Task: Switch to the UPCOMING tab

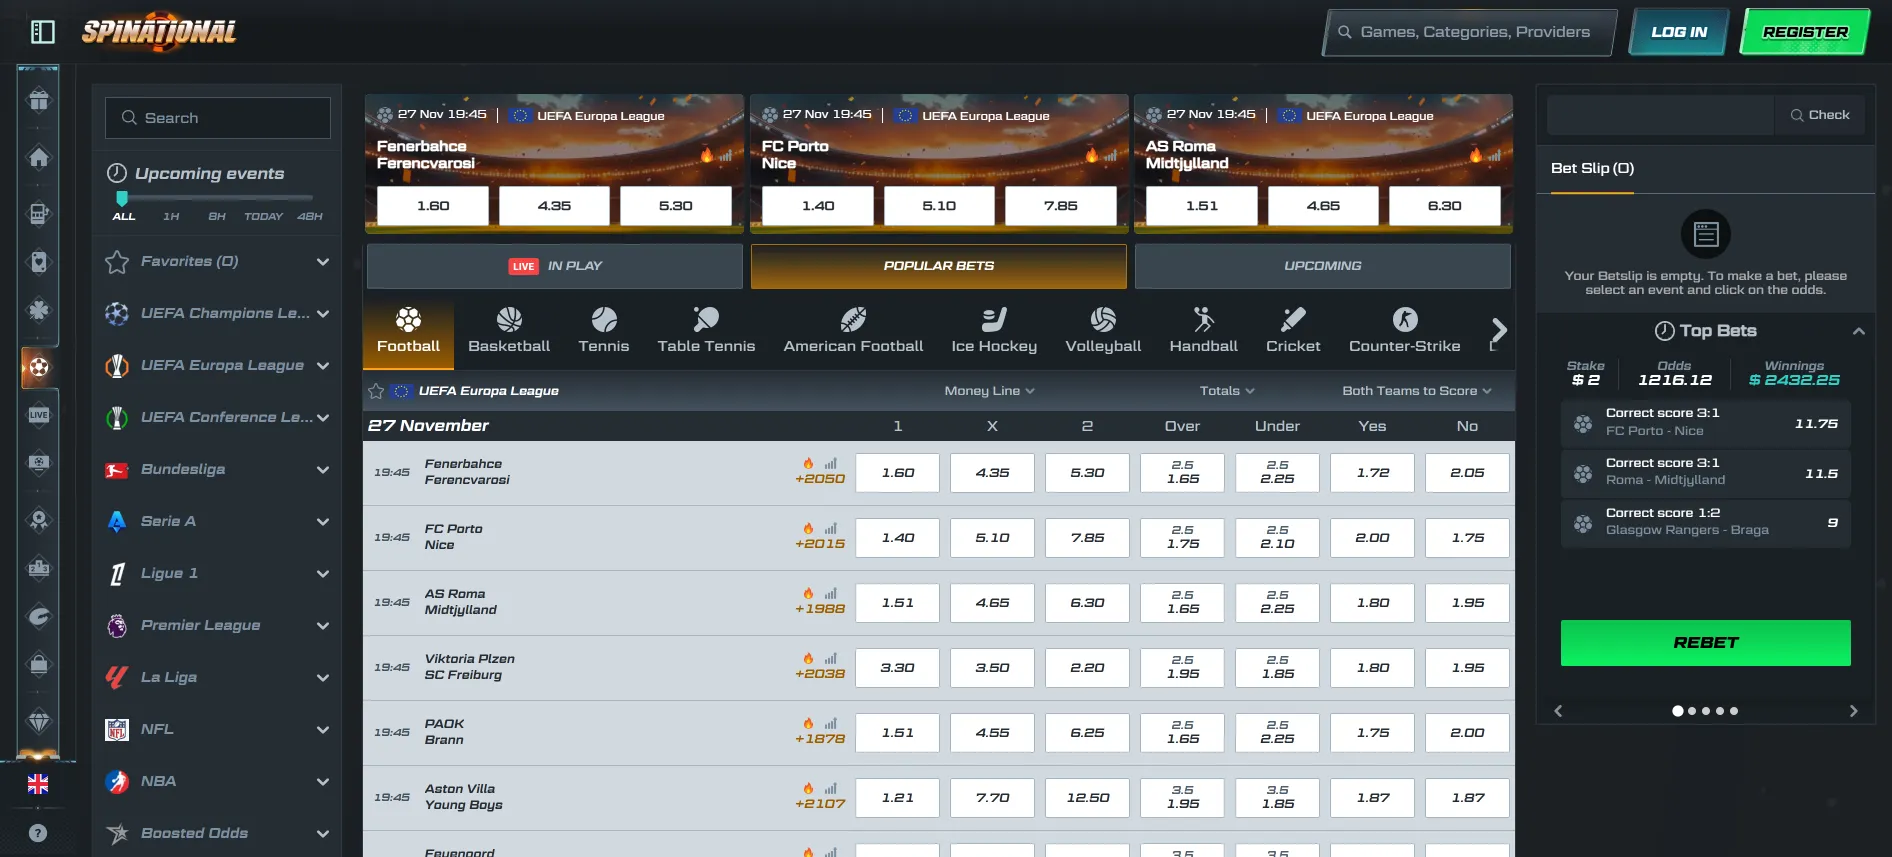Action: [1322, 266]
